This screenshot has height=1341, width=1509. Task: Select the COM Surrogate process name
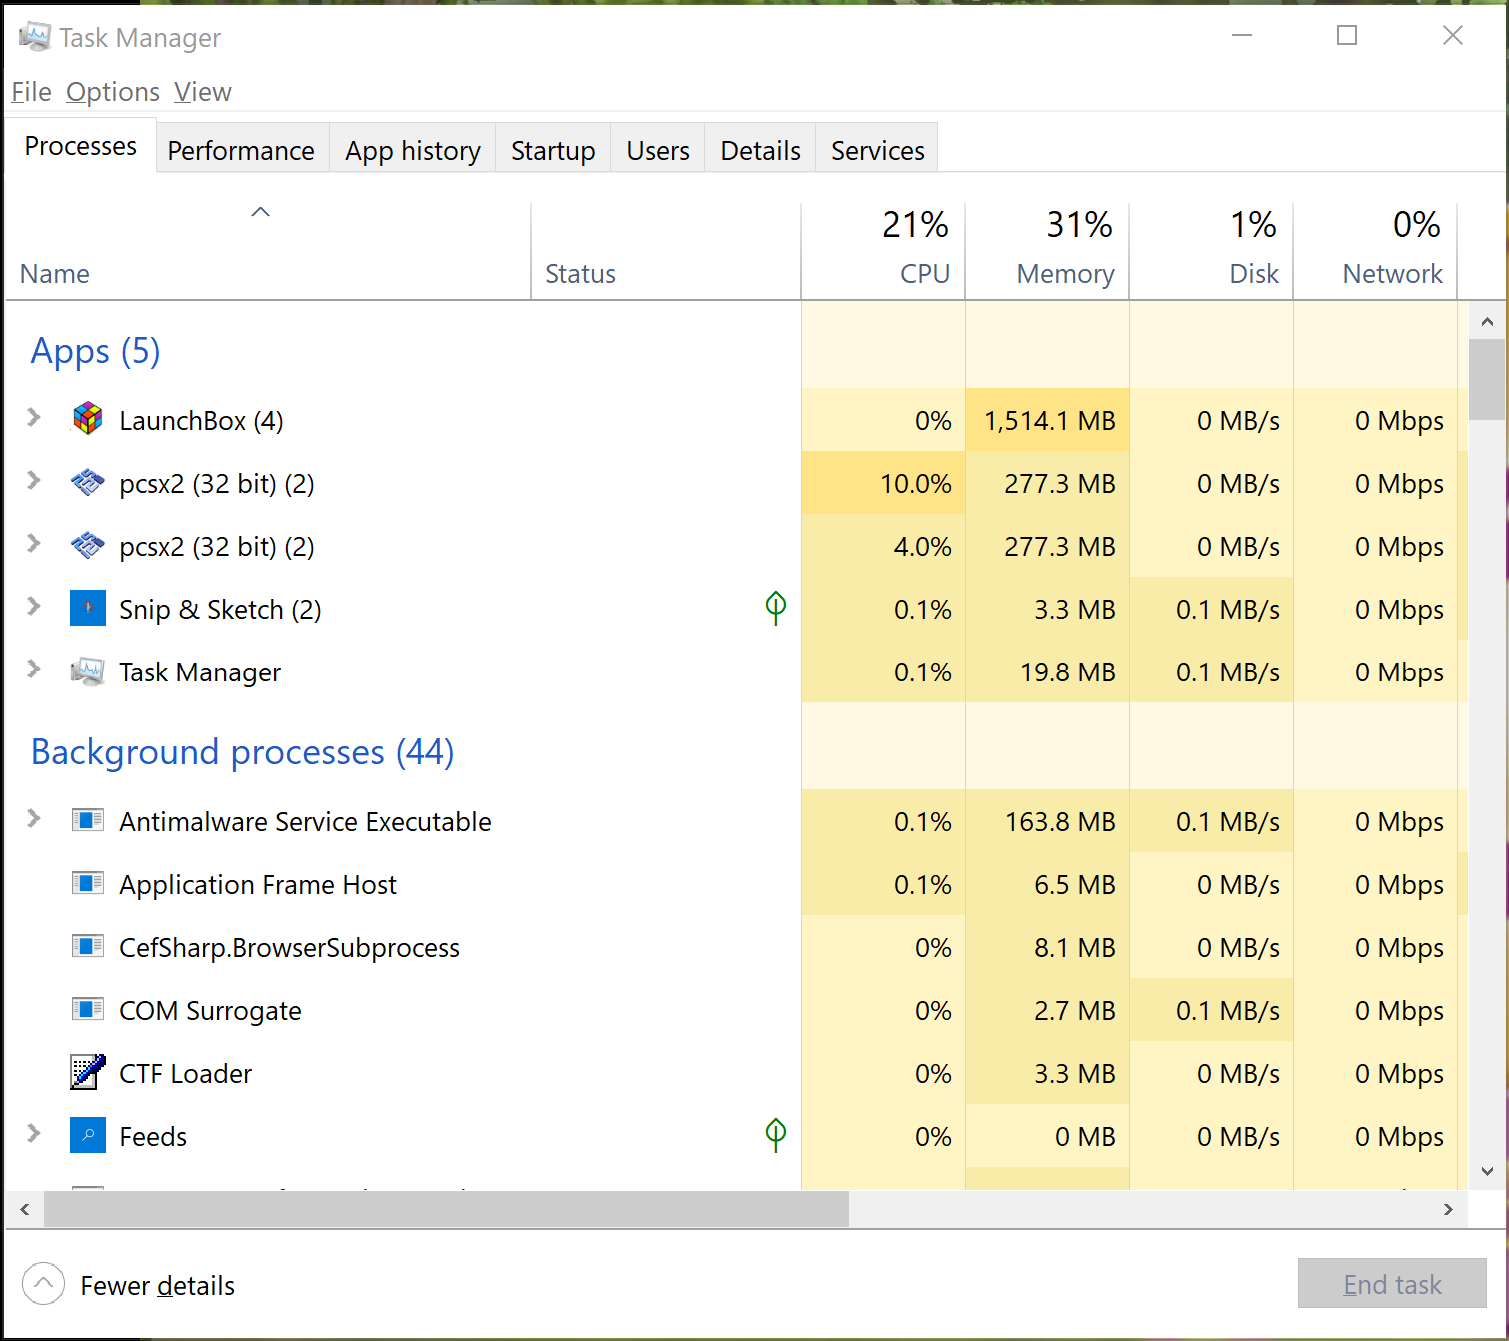(210, 1011)
